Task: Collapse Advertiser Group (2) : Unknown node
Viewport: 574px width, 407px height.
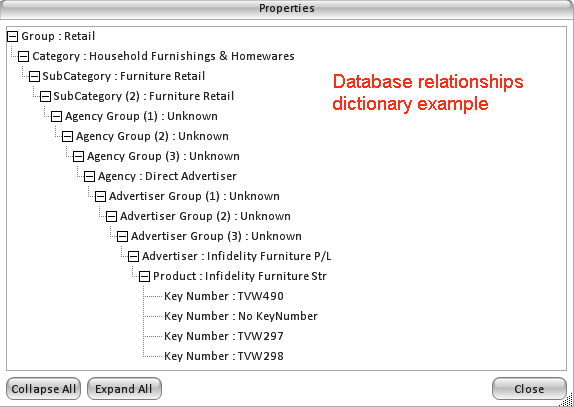Action: (111, 216)
